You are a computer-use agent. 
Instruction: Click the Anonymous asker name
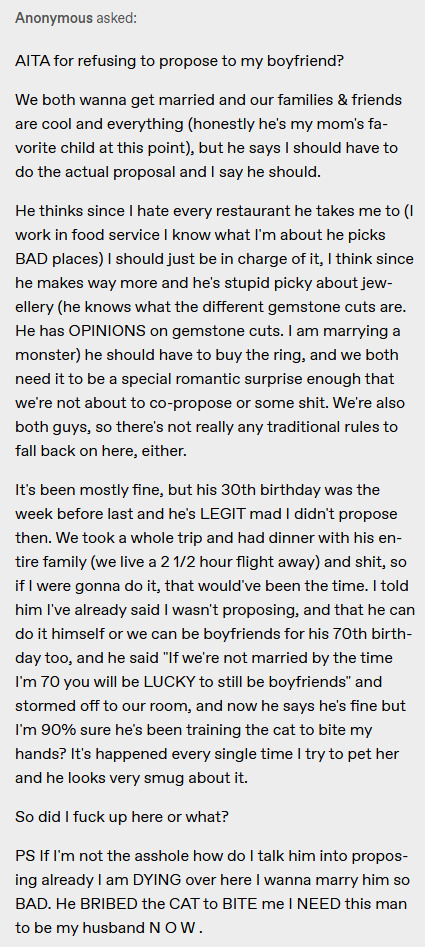tap(54, 18)
